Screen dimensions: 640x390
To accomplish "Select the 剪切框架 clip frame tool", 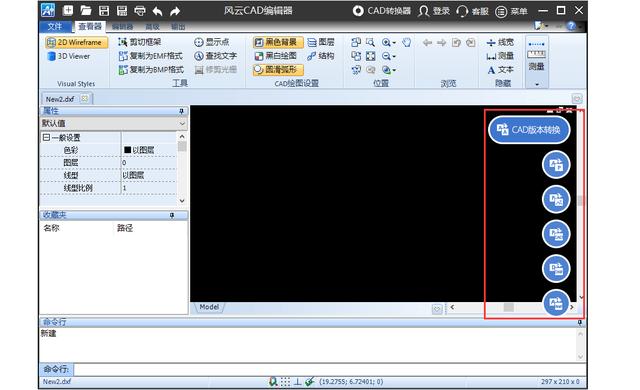I will [x=140, y=42].
